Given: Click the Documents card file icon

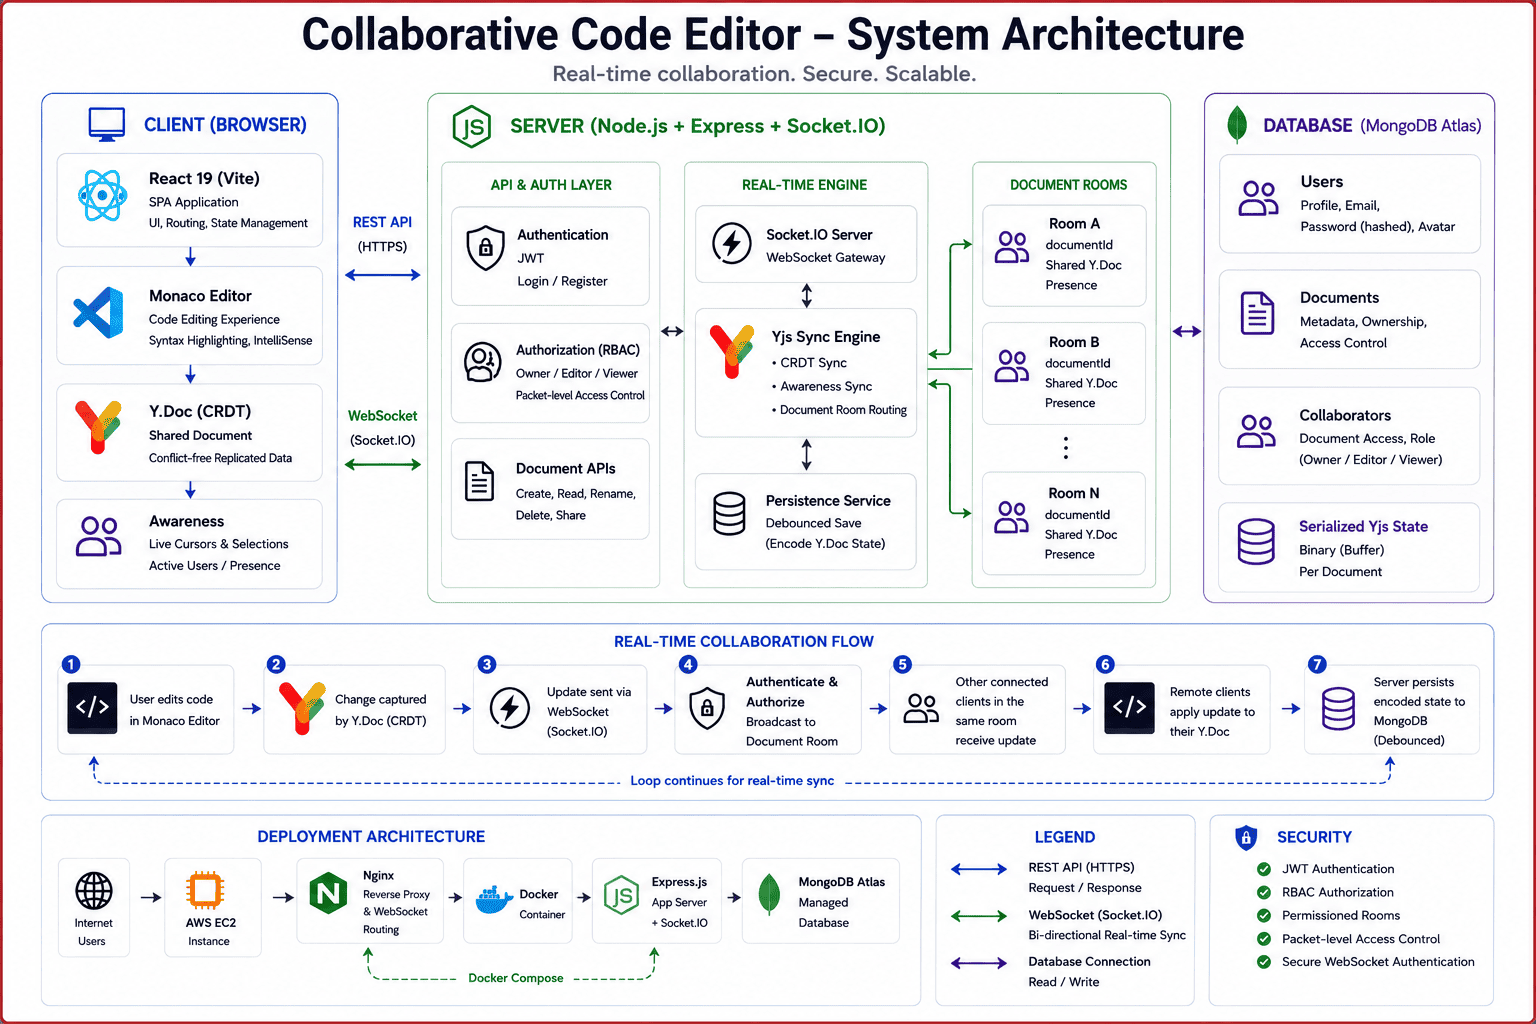Looking at the screenshot, I should point(1257,313).
